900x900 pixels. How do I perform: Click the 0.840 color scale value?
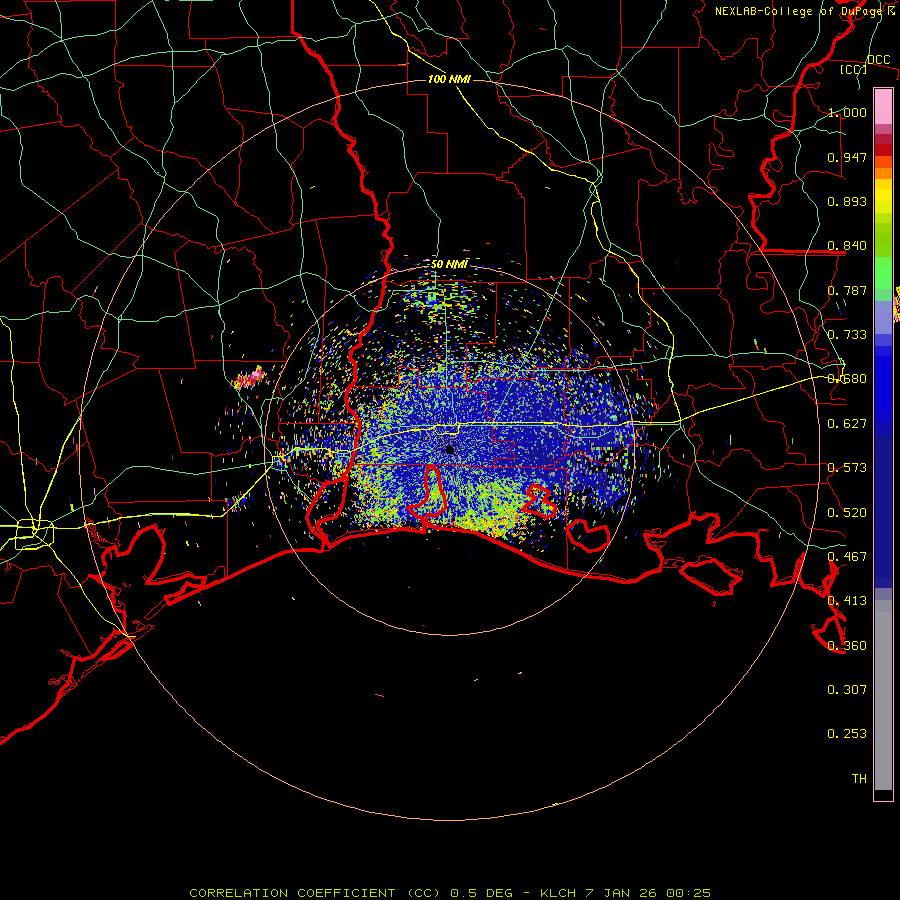[847, 246]
